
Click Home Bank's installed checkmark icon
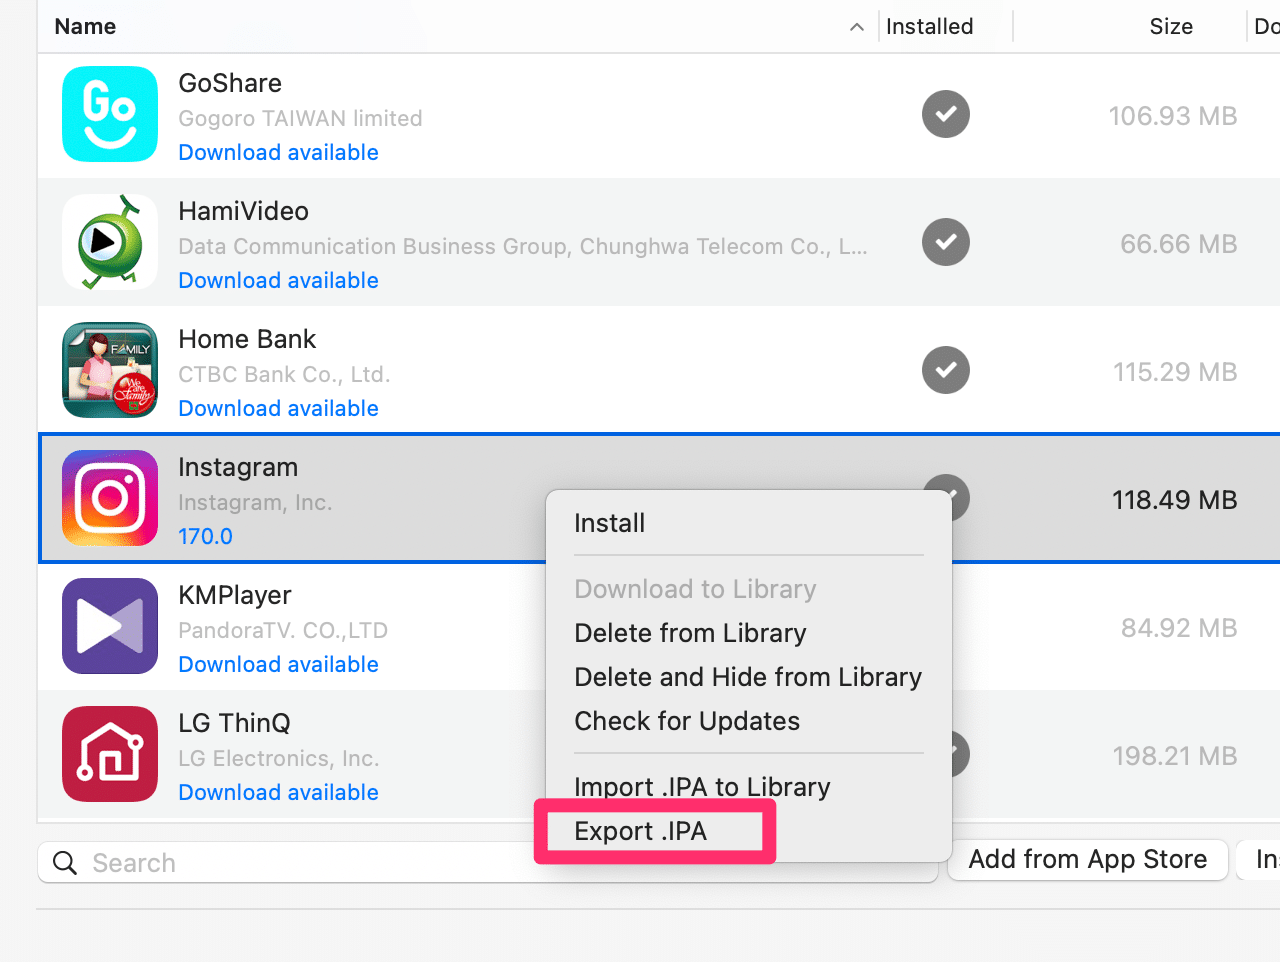point(946,370)
